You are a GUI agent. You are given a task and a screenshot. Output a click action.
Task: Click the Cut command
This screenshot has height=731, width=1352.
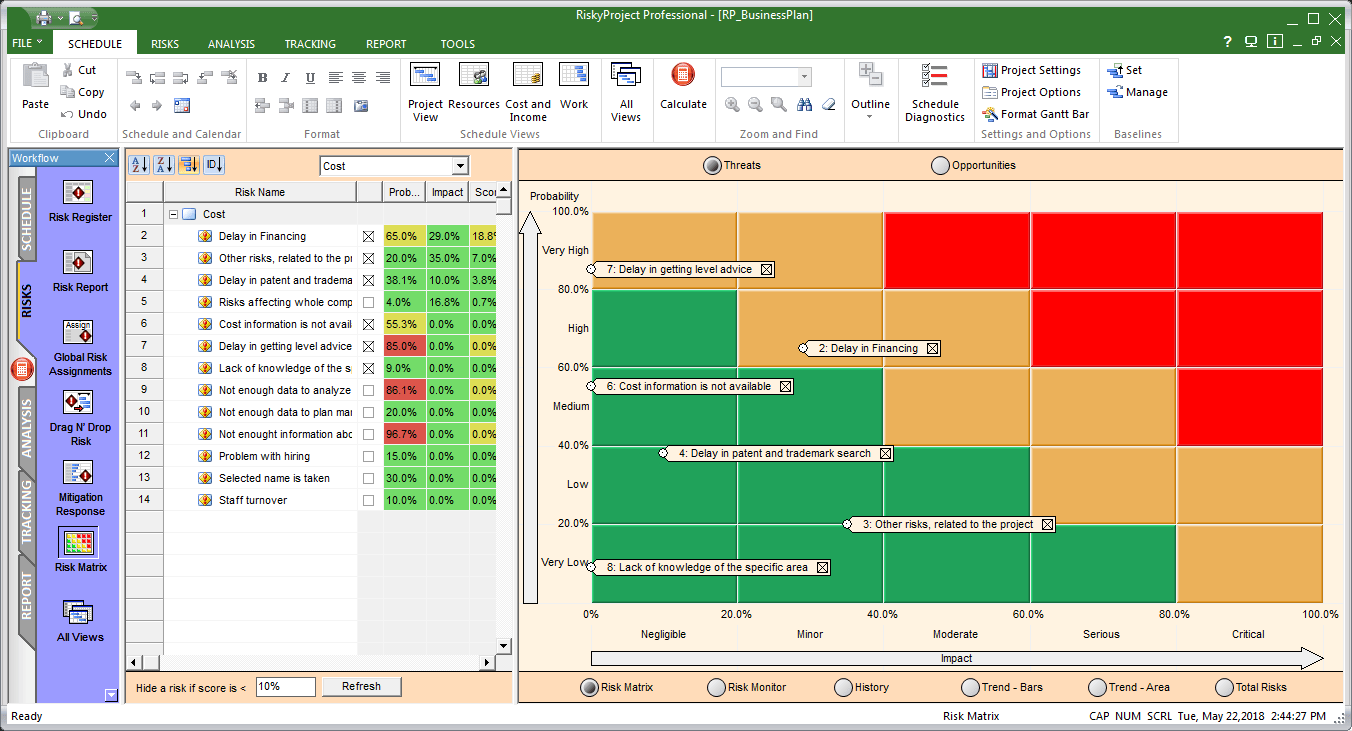tap(78, 70)
